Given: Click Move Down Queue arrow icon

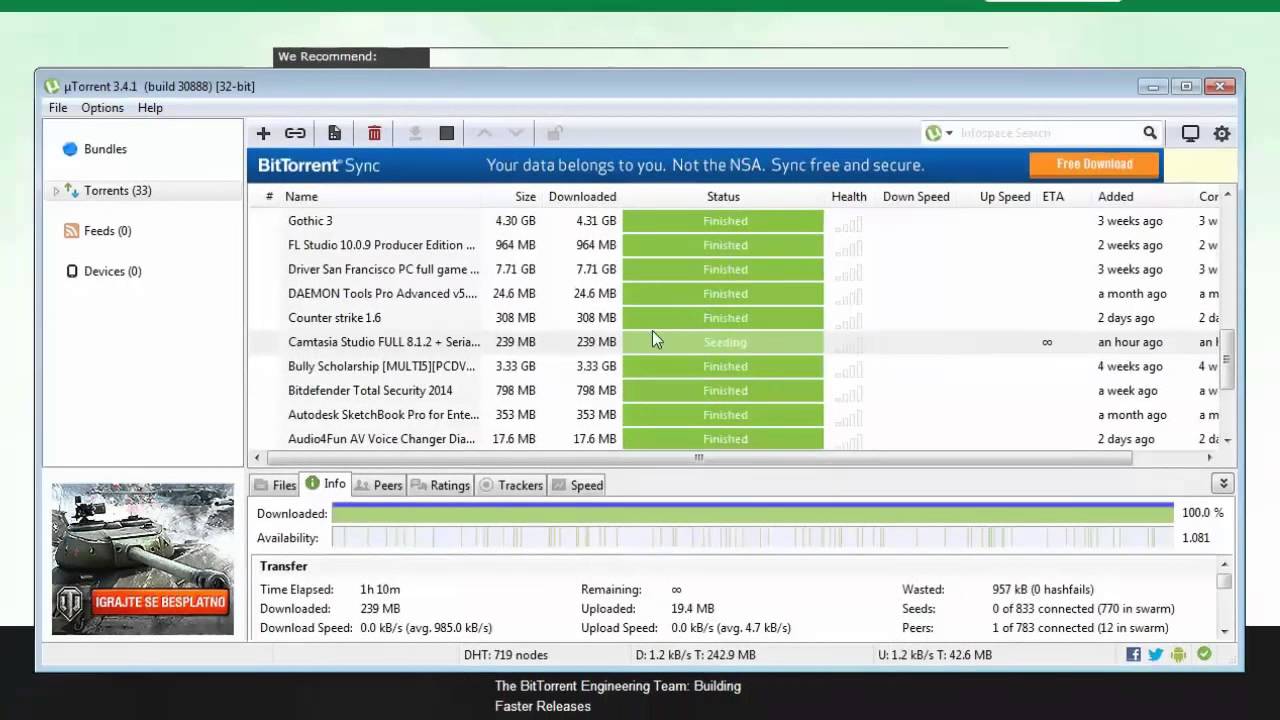Looking at the screenshot, I should tap(516, 133).
